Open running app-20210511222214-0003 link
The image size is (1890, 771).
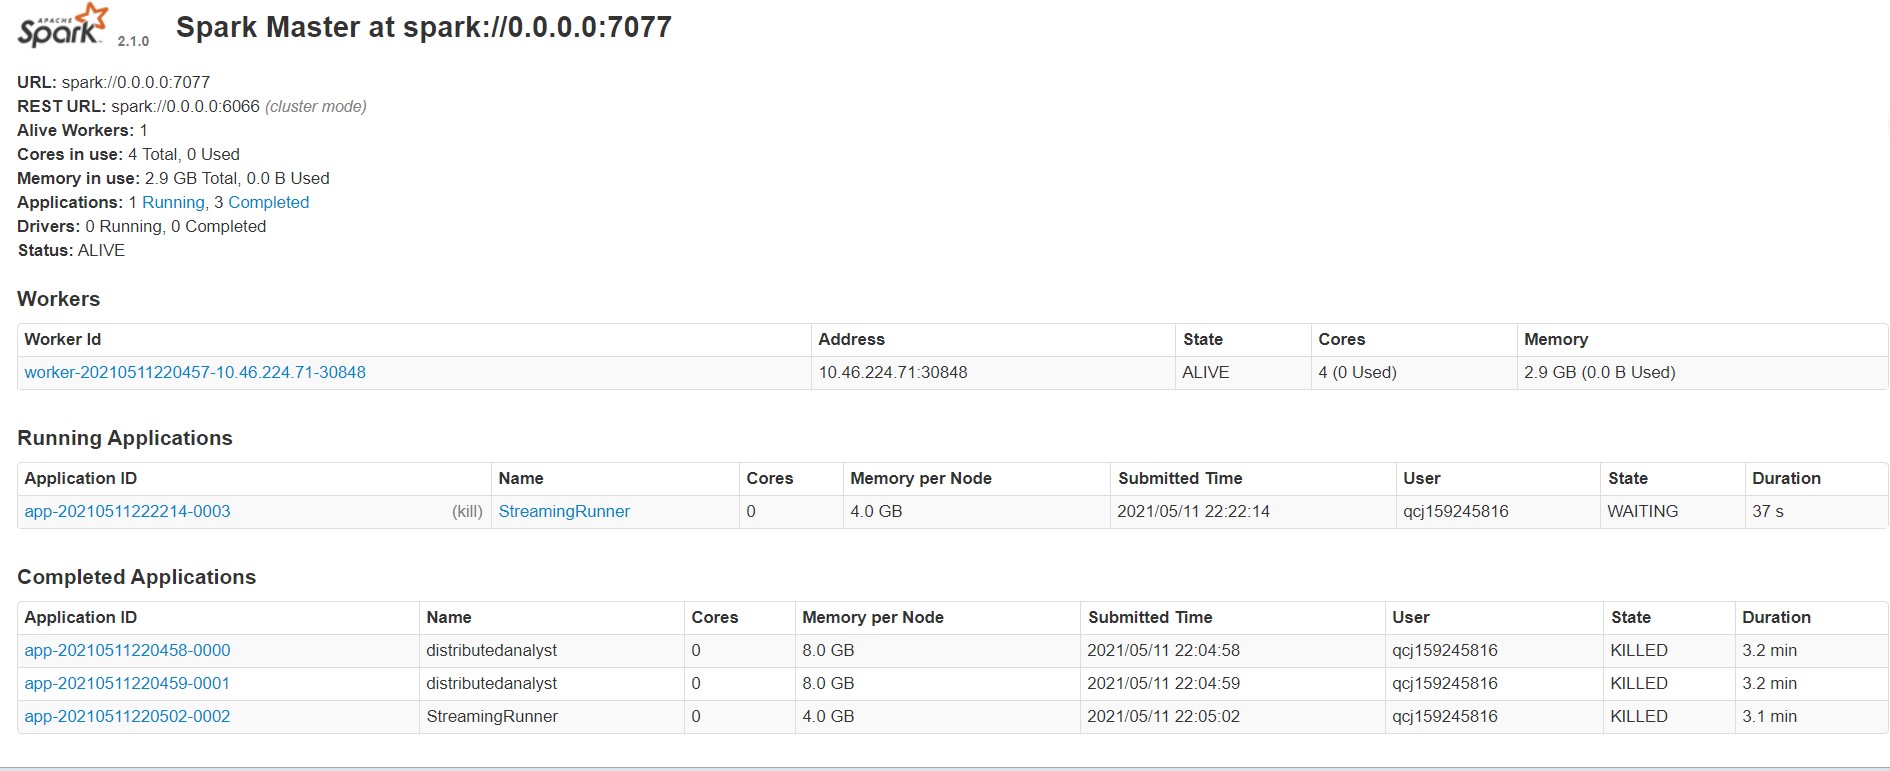pos(127,511)
